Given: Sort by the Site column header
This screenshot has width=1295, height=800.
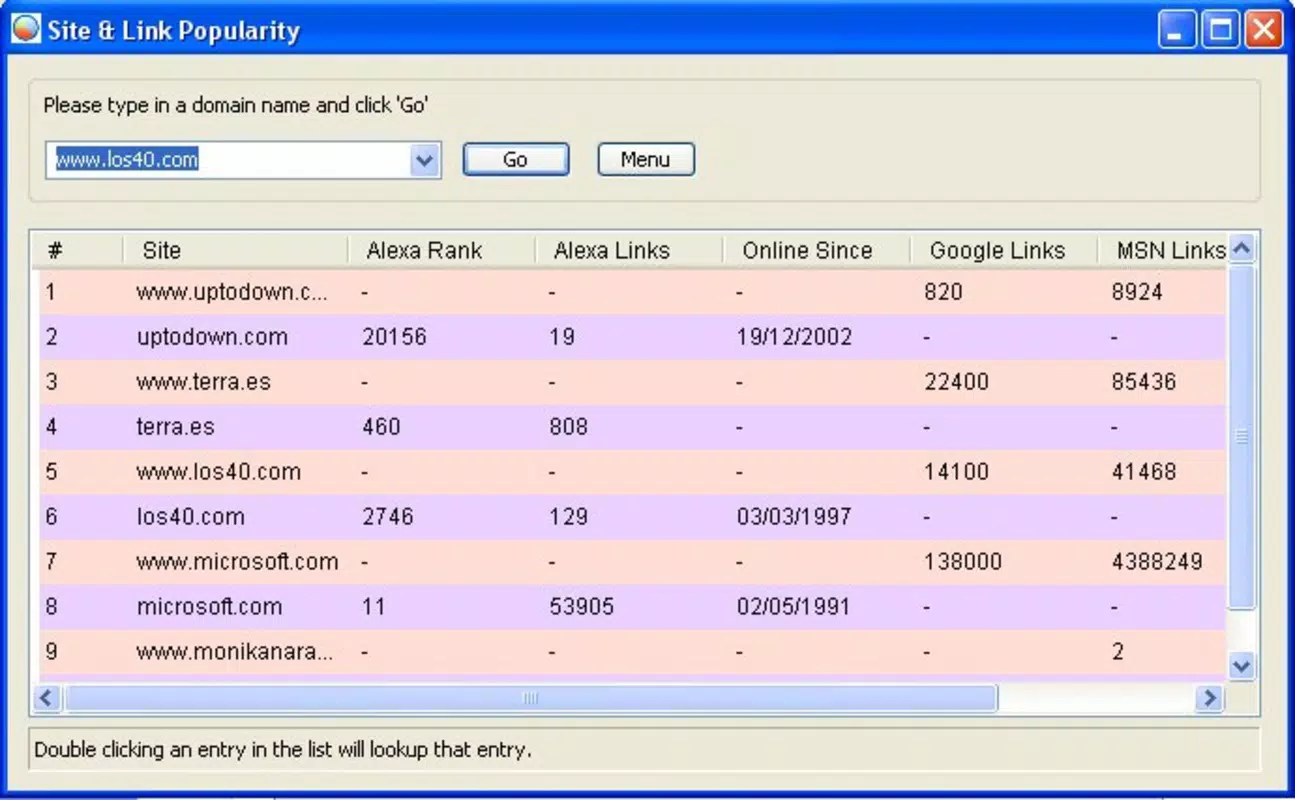Looking at the screenshot, I should click(x=235, y=250).
